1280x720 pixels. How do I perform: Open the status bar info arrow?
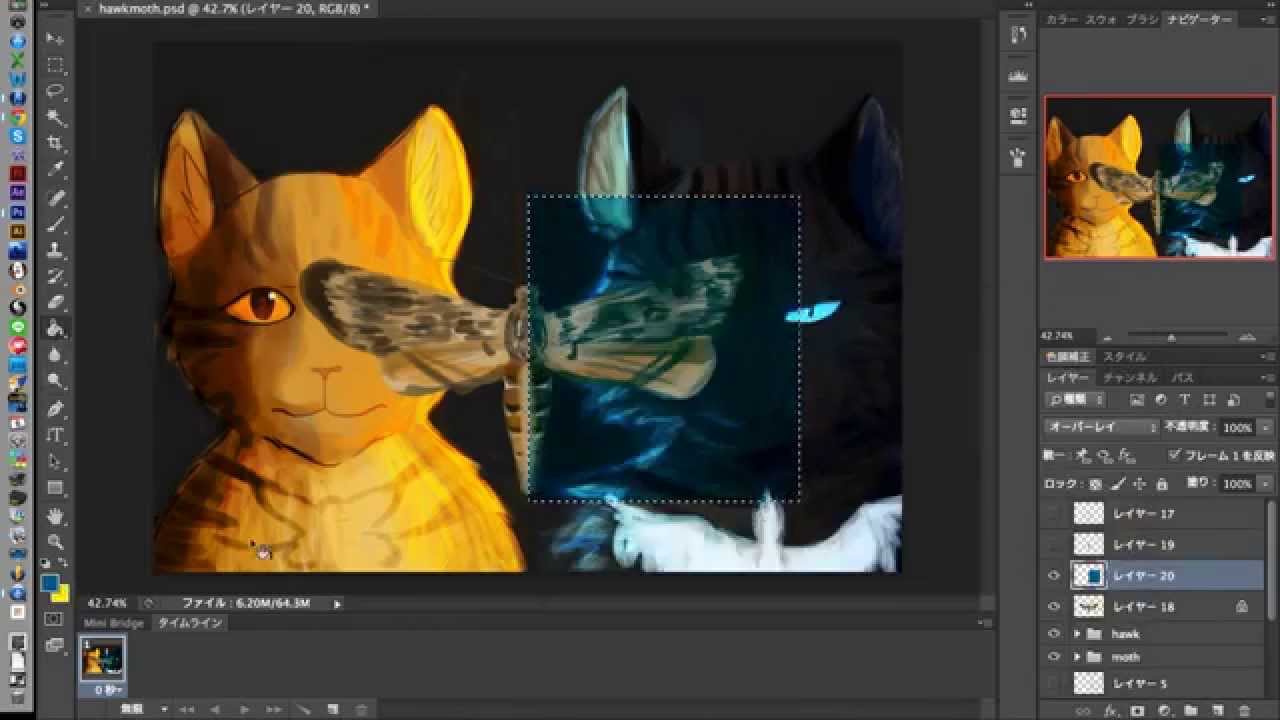click(x=337, y=604)
